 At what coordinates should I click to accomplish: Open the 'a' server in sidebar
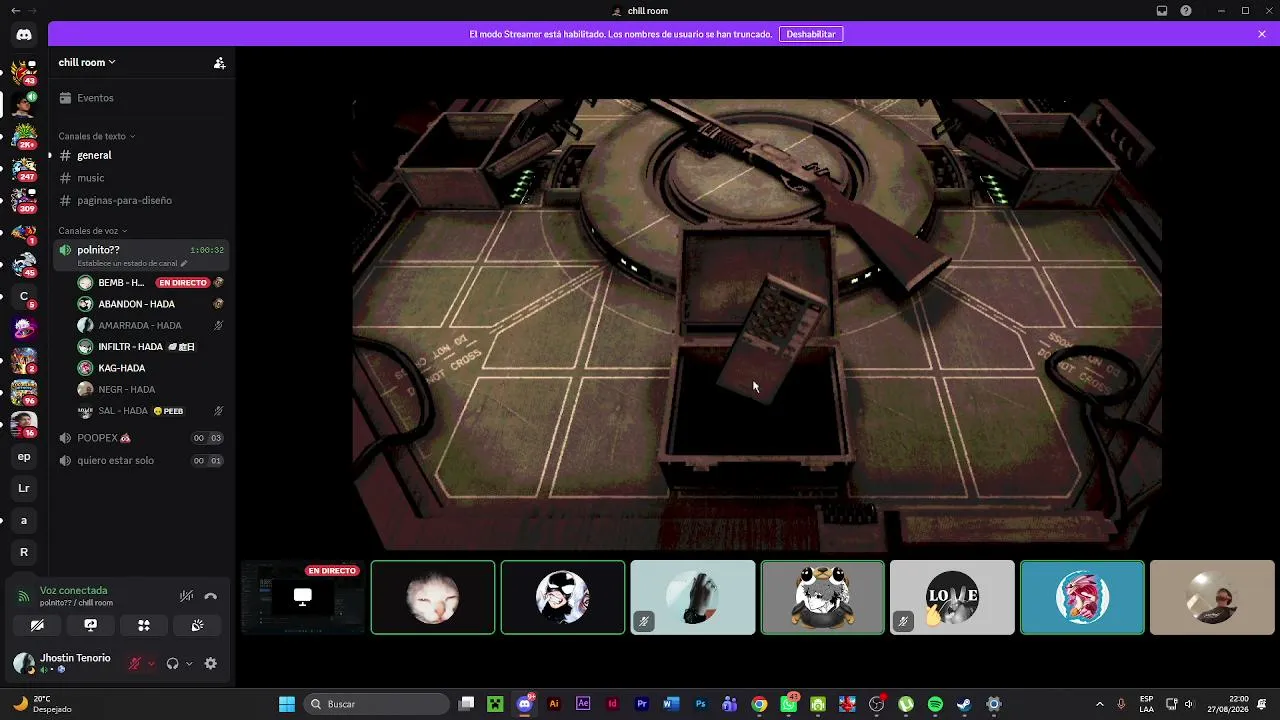pos(24,520)
